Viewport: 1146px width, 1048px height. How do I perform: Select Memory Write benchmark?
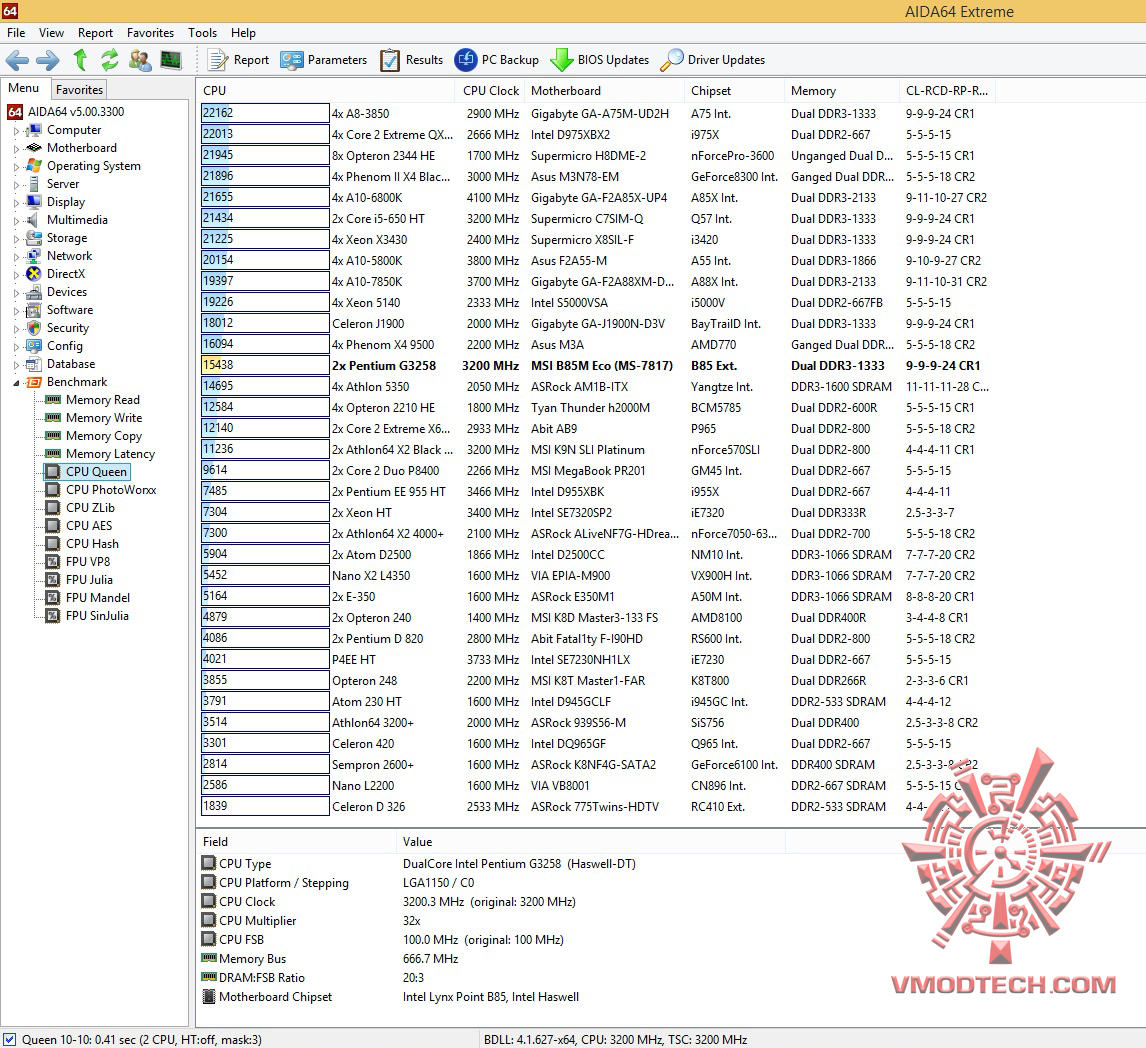point(104,418)
